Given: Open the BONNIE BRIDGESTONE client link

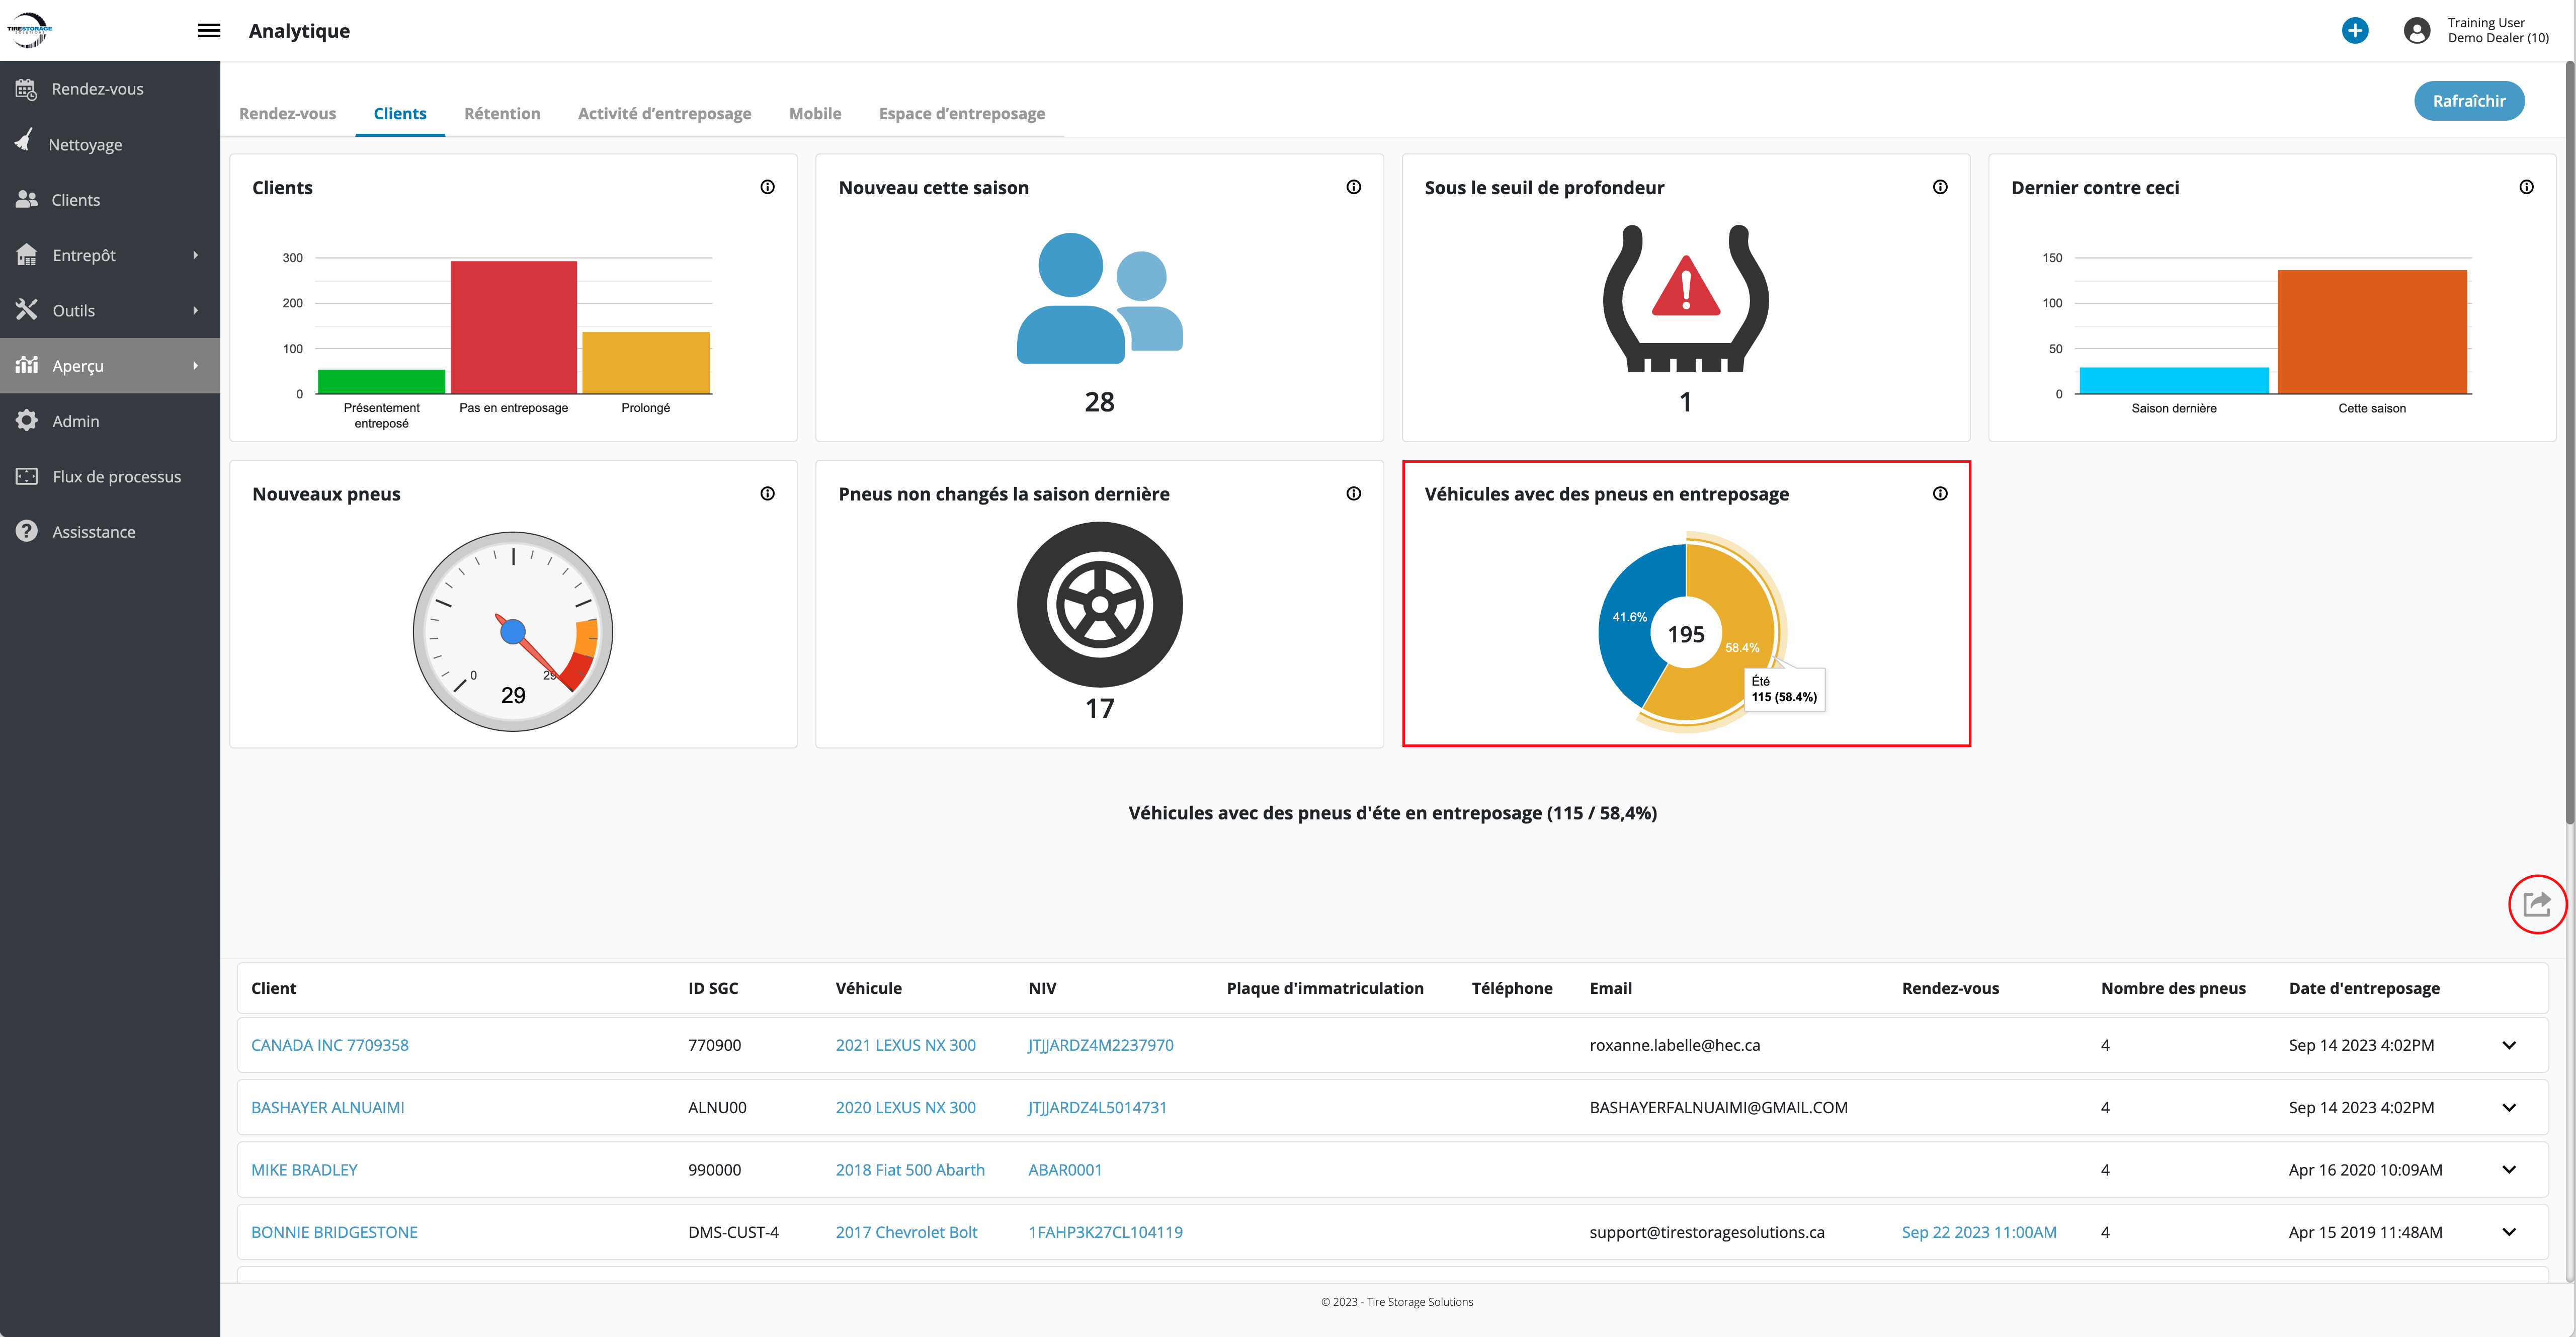Looking at the screenshot, I should (x=334, y=1232).
